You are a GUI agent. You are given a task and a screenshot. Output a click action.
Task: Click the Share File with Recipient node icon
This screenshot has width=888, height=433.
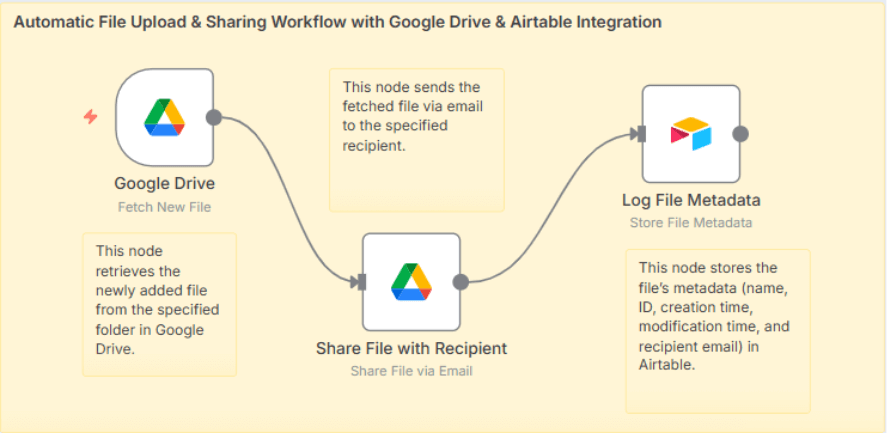(x=411, y=282)
